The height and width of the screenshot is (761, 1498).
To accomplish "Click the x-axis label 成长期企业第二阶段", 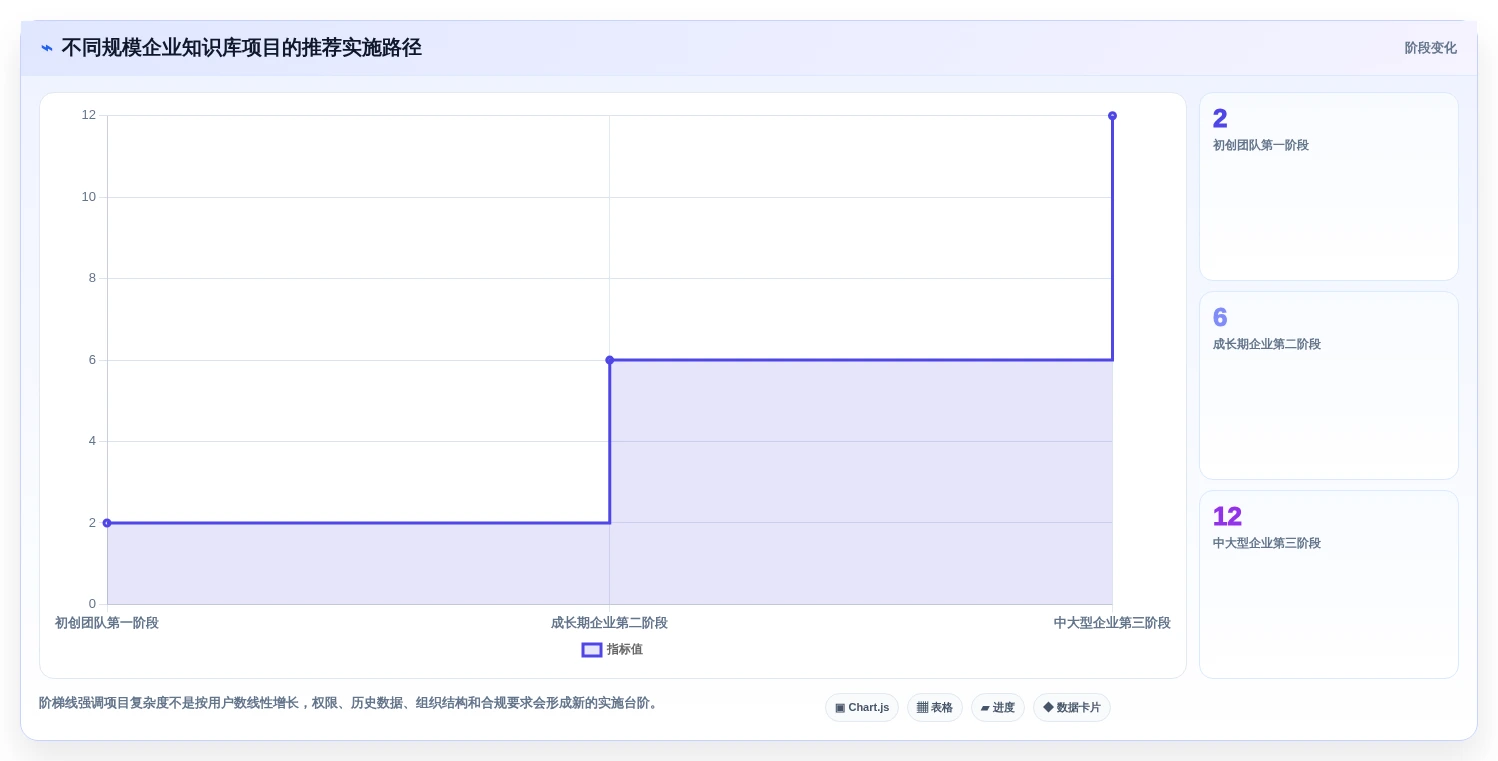I will 609,623.
